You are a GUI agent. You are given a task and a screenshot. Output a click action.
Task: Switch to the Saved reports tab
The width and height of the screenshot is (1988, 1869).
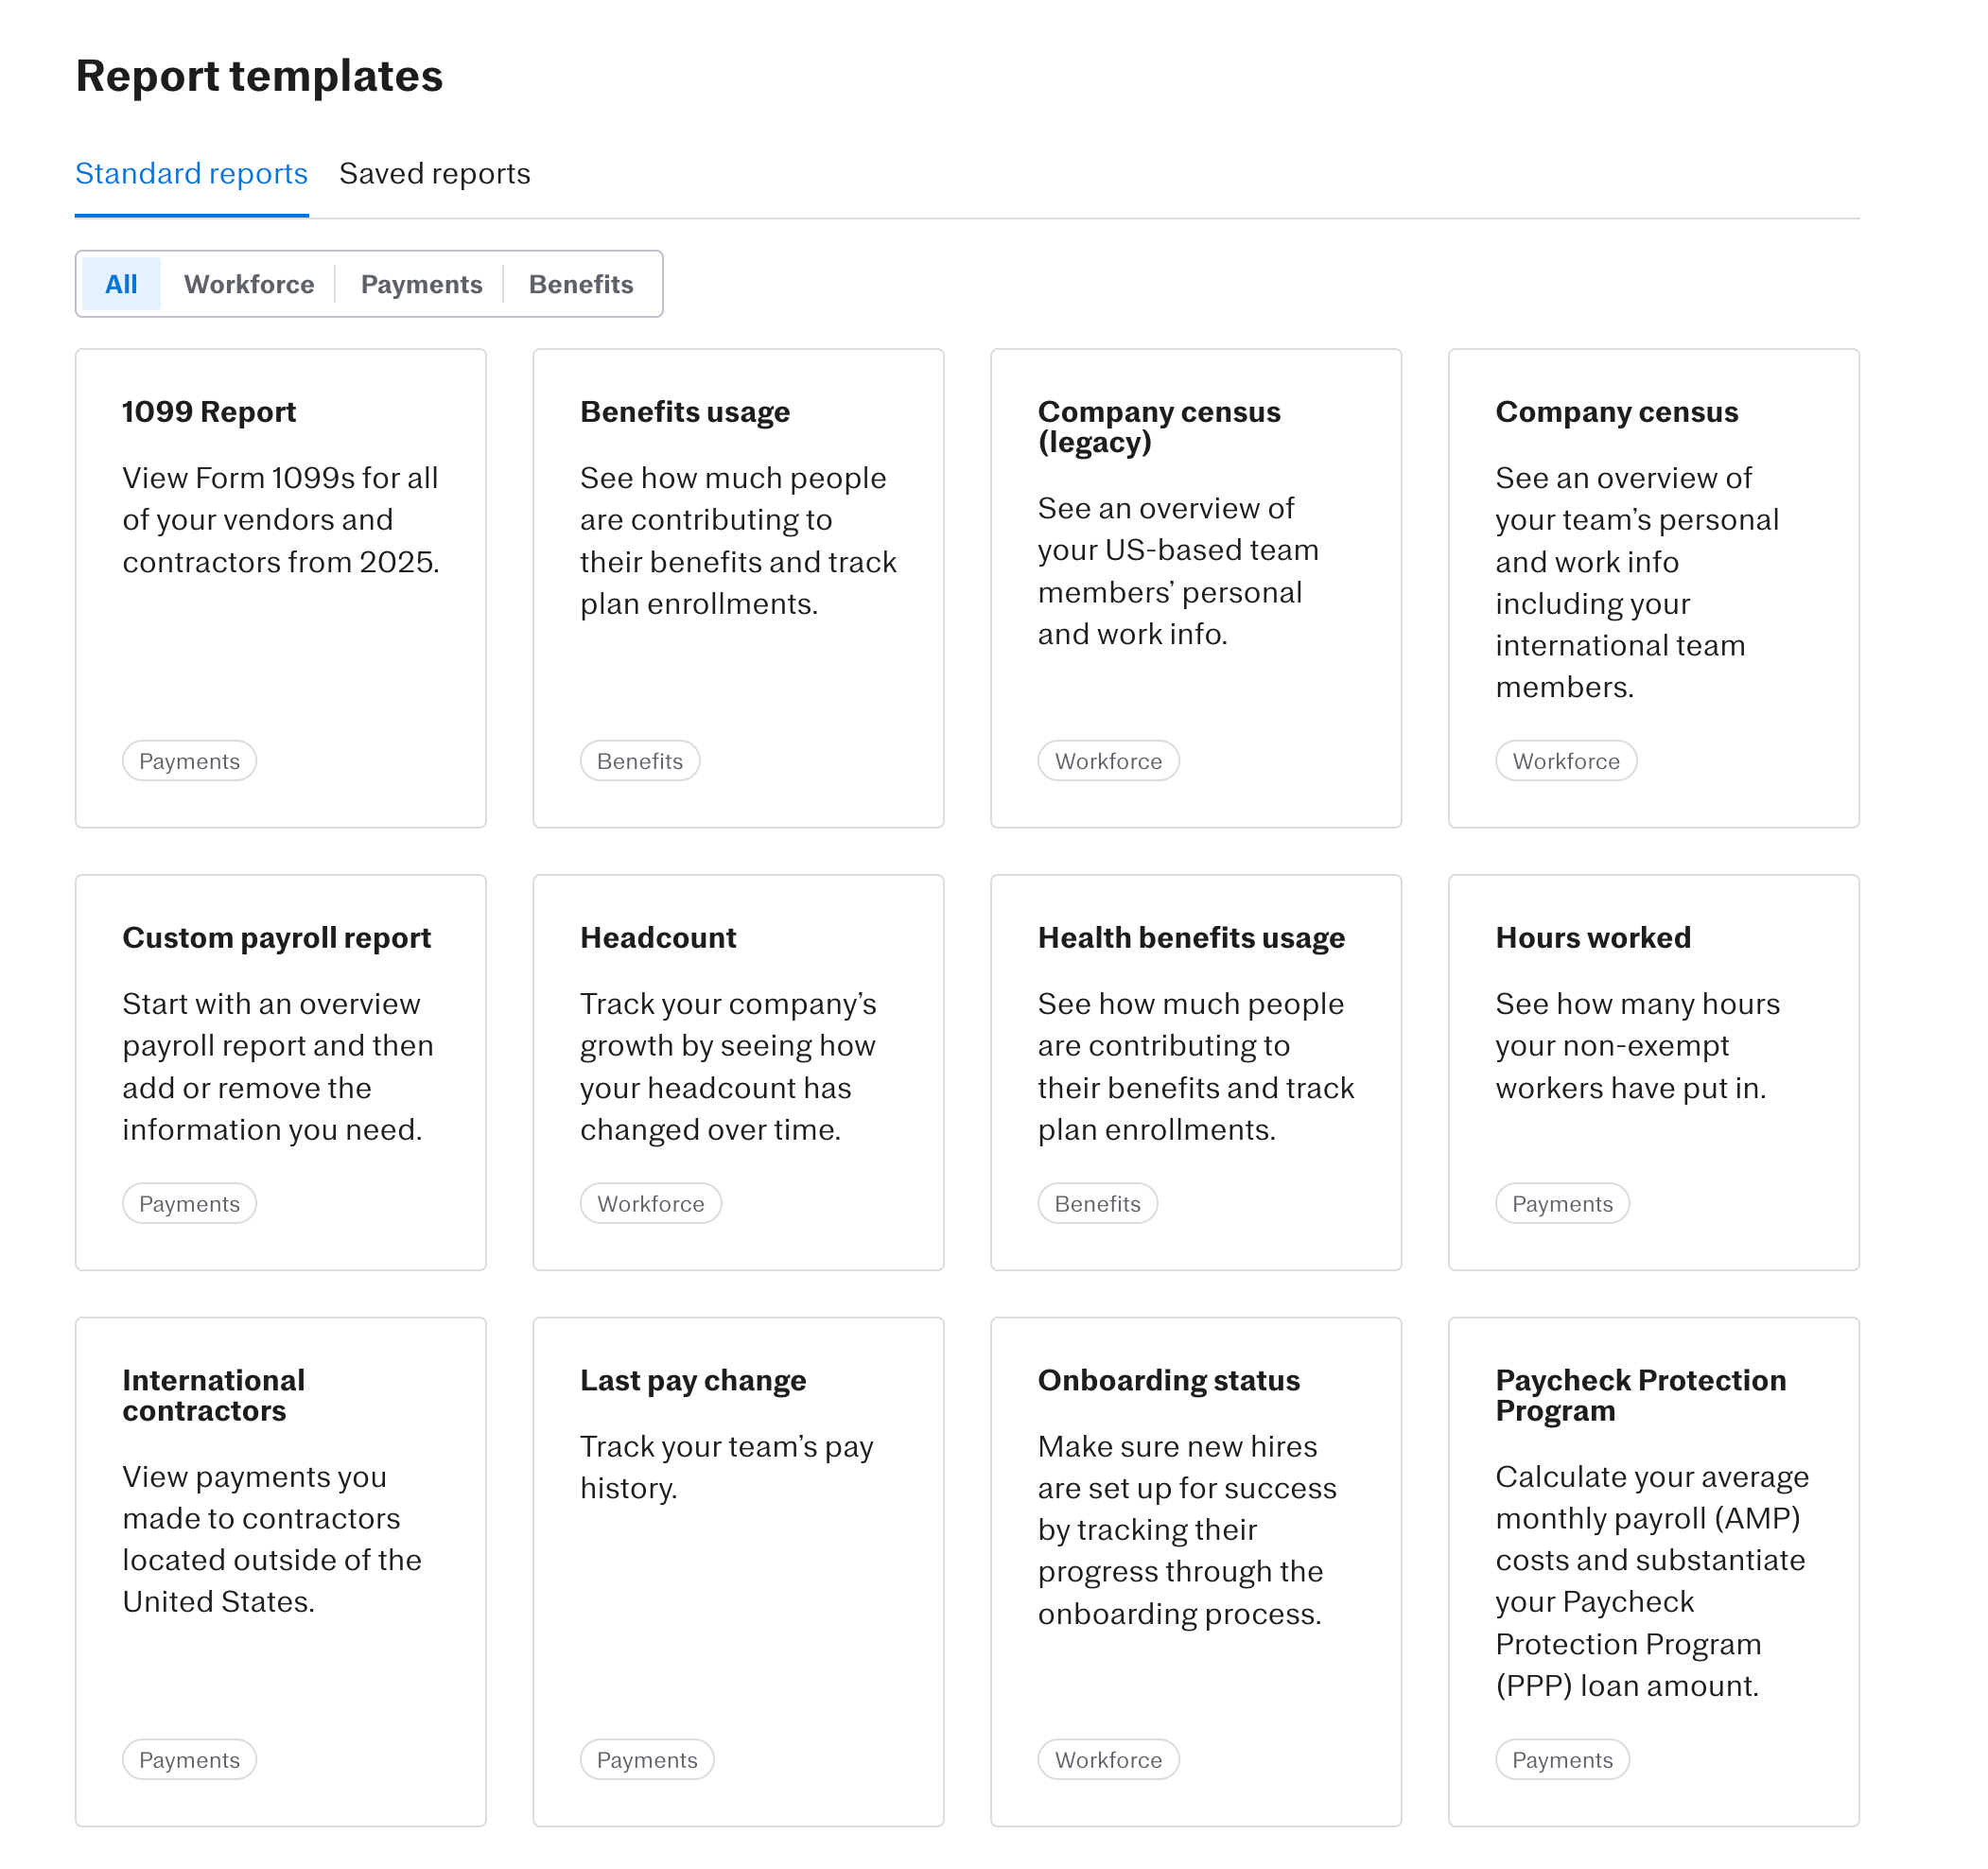pos(434,174)
